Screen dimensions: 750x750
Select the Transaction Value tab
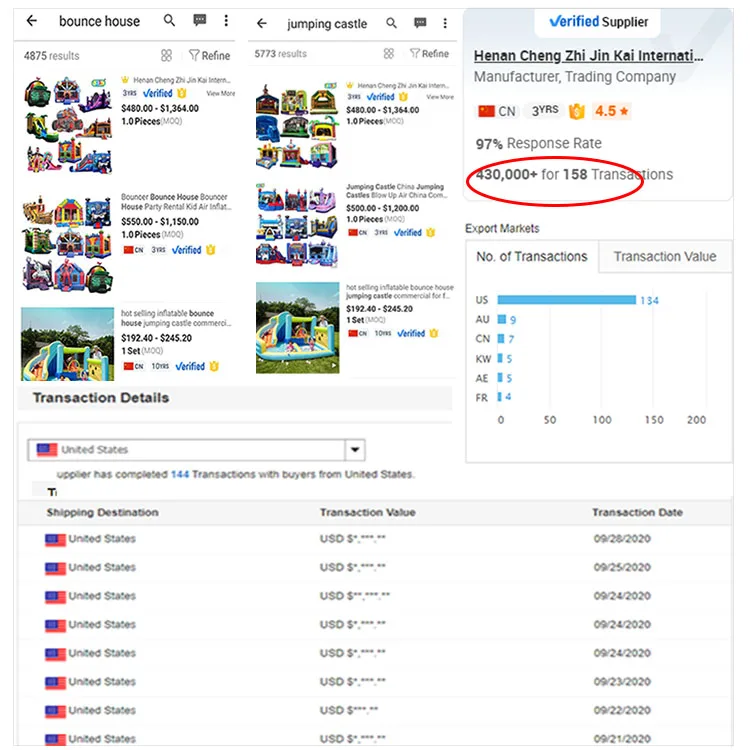pyautogui.click(x=665, y=257)
